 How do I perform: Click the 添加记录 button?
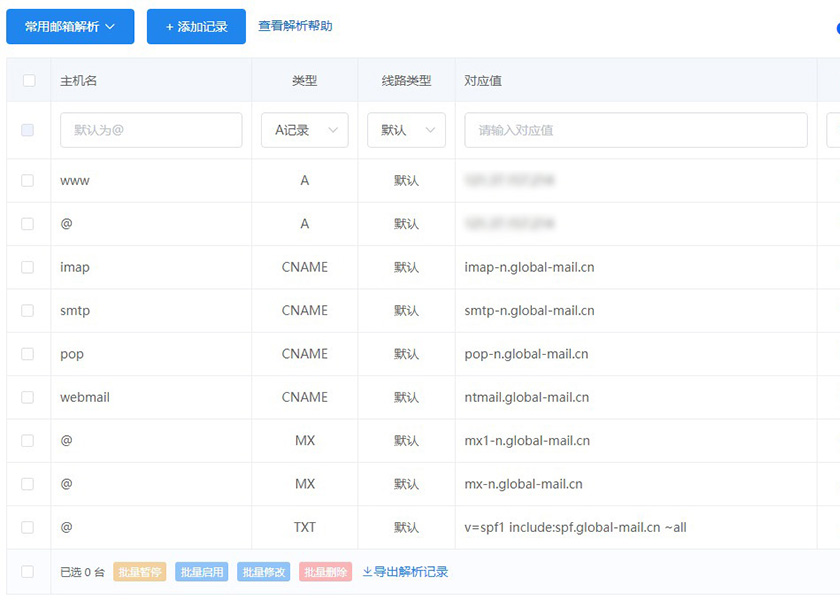pyautogui.click(x=194, y=27)
